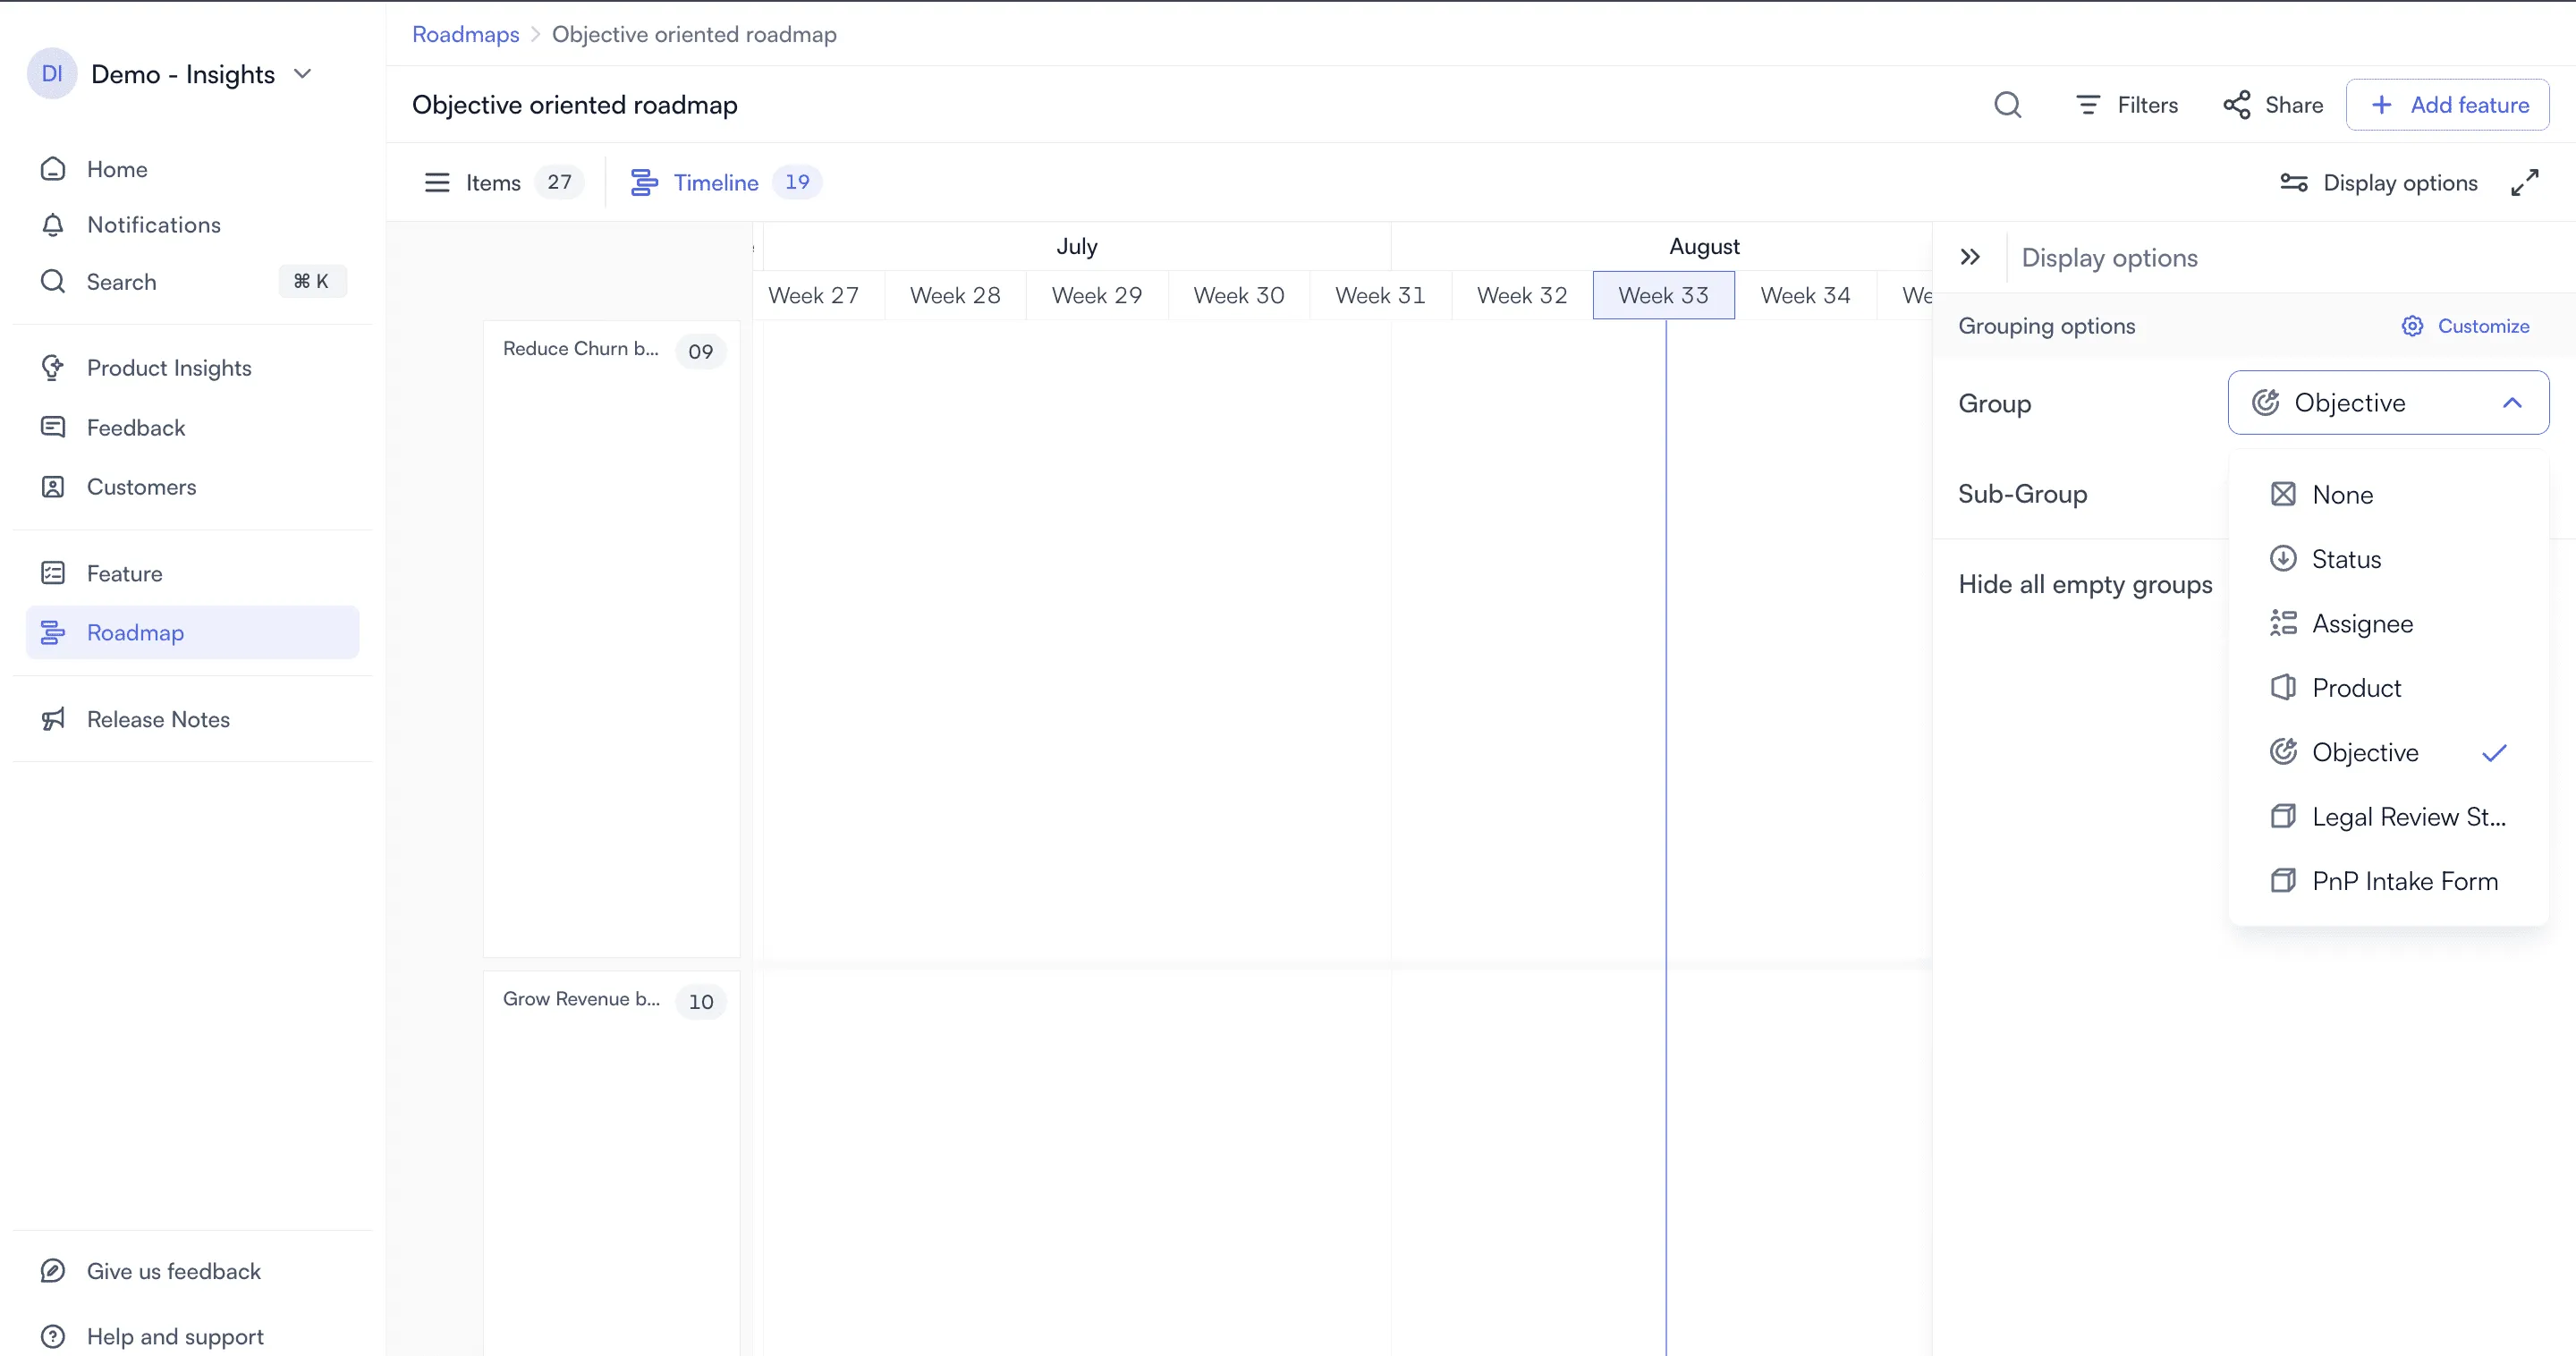The height and width of the screenshot is (1356, 2576).
Task: Choose Legal Review St... grouping option
Action: click(2388, 817)
